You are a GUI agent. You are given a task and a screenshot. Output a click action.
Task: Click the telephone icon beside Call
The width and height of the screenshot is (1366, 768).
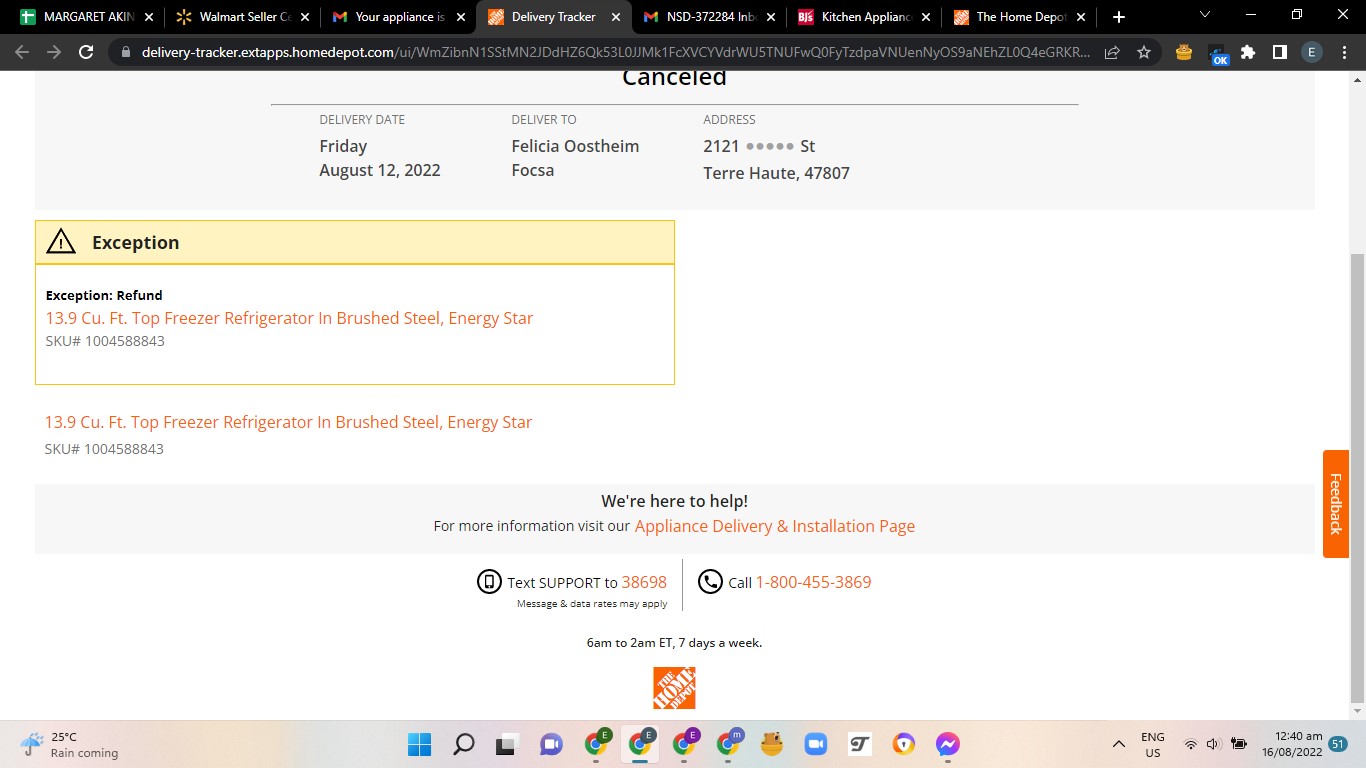[x=710, y=581]
